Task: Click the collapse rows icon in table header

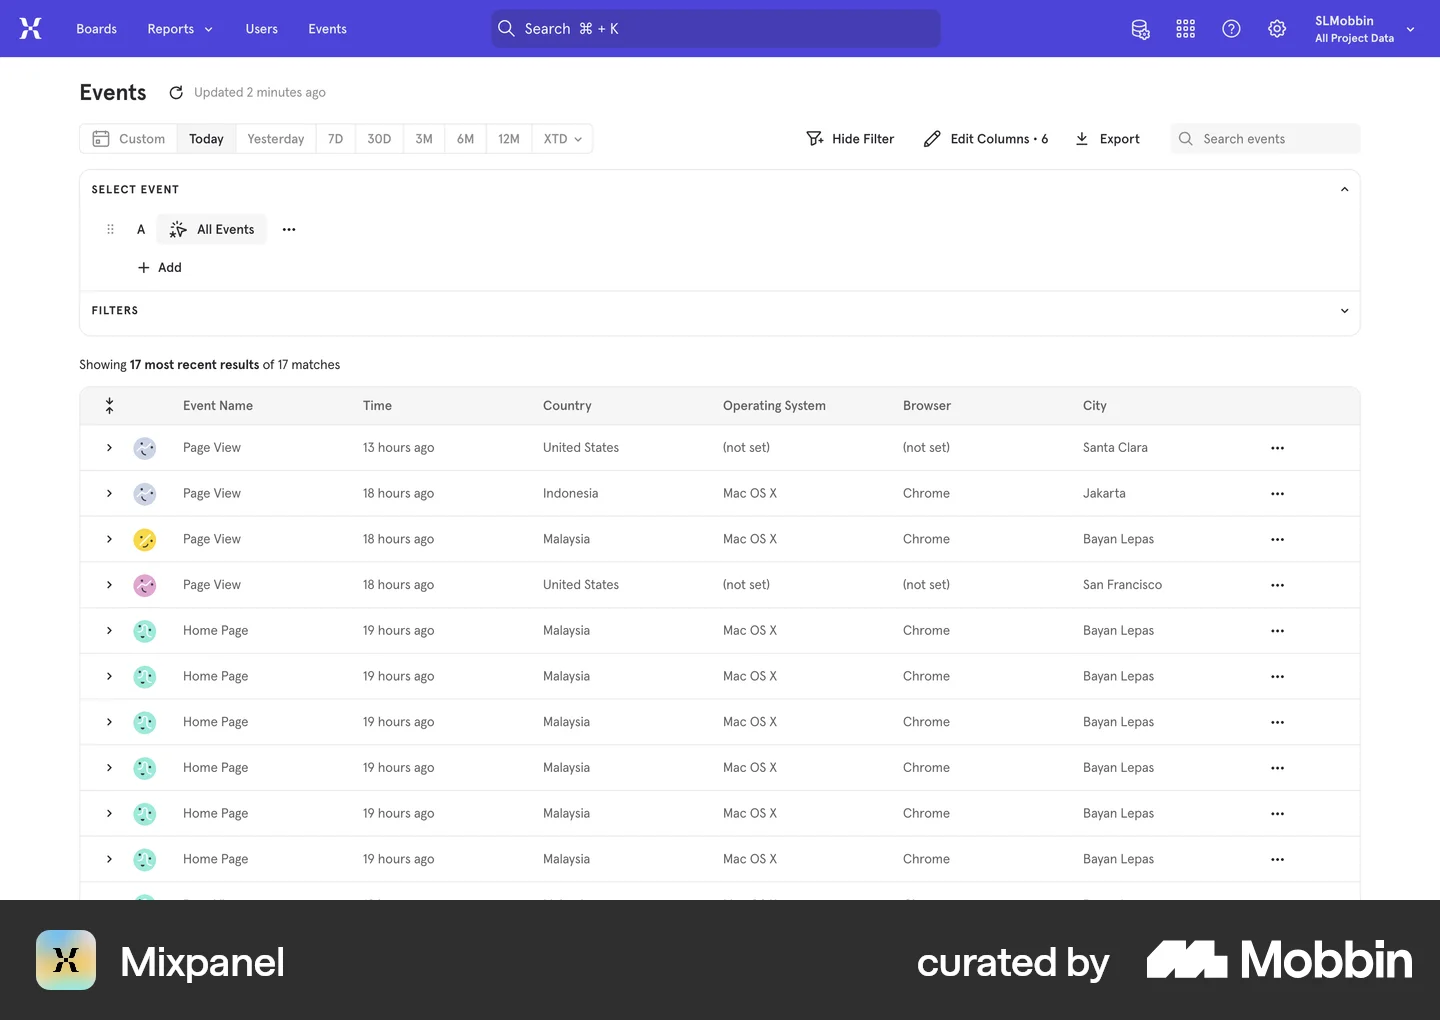Action: click(x=110, y=406)
